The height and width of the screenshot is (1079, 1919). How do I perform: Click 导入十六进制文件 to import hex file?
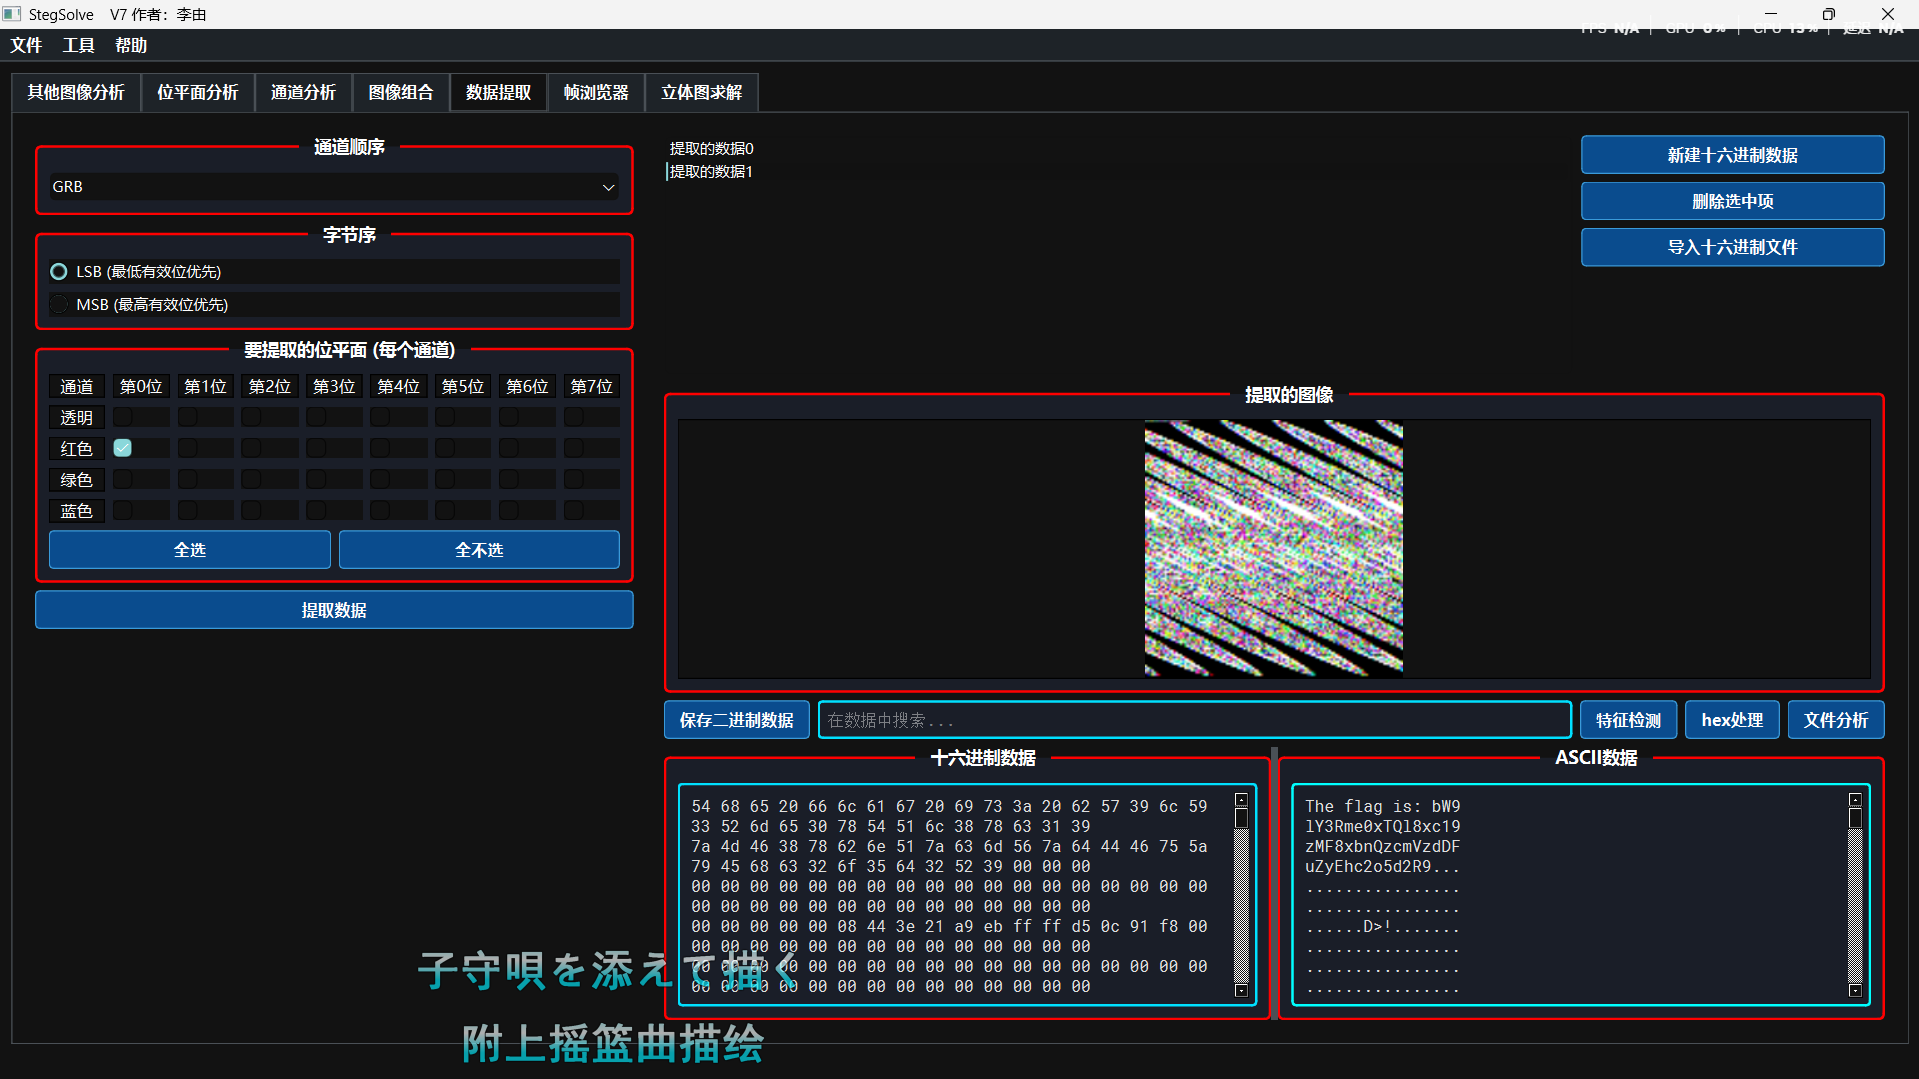[1732, 247]
